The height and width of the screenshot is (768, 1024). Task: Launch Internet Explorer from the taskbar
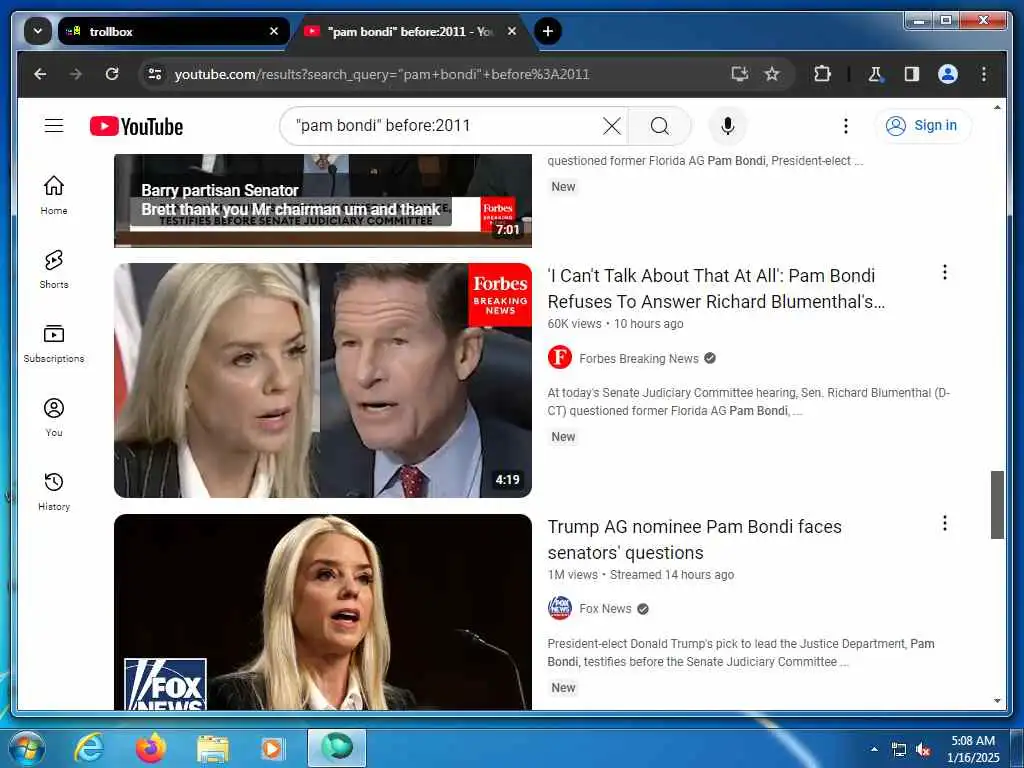coord(89,748)
